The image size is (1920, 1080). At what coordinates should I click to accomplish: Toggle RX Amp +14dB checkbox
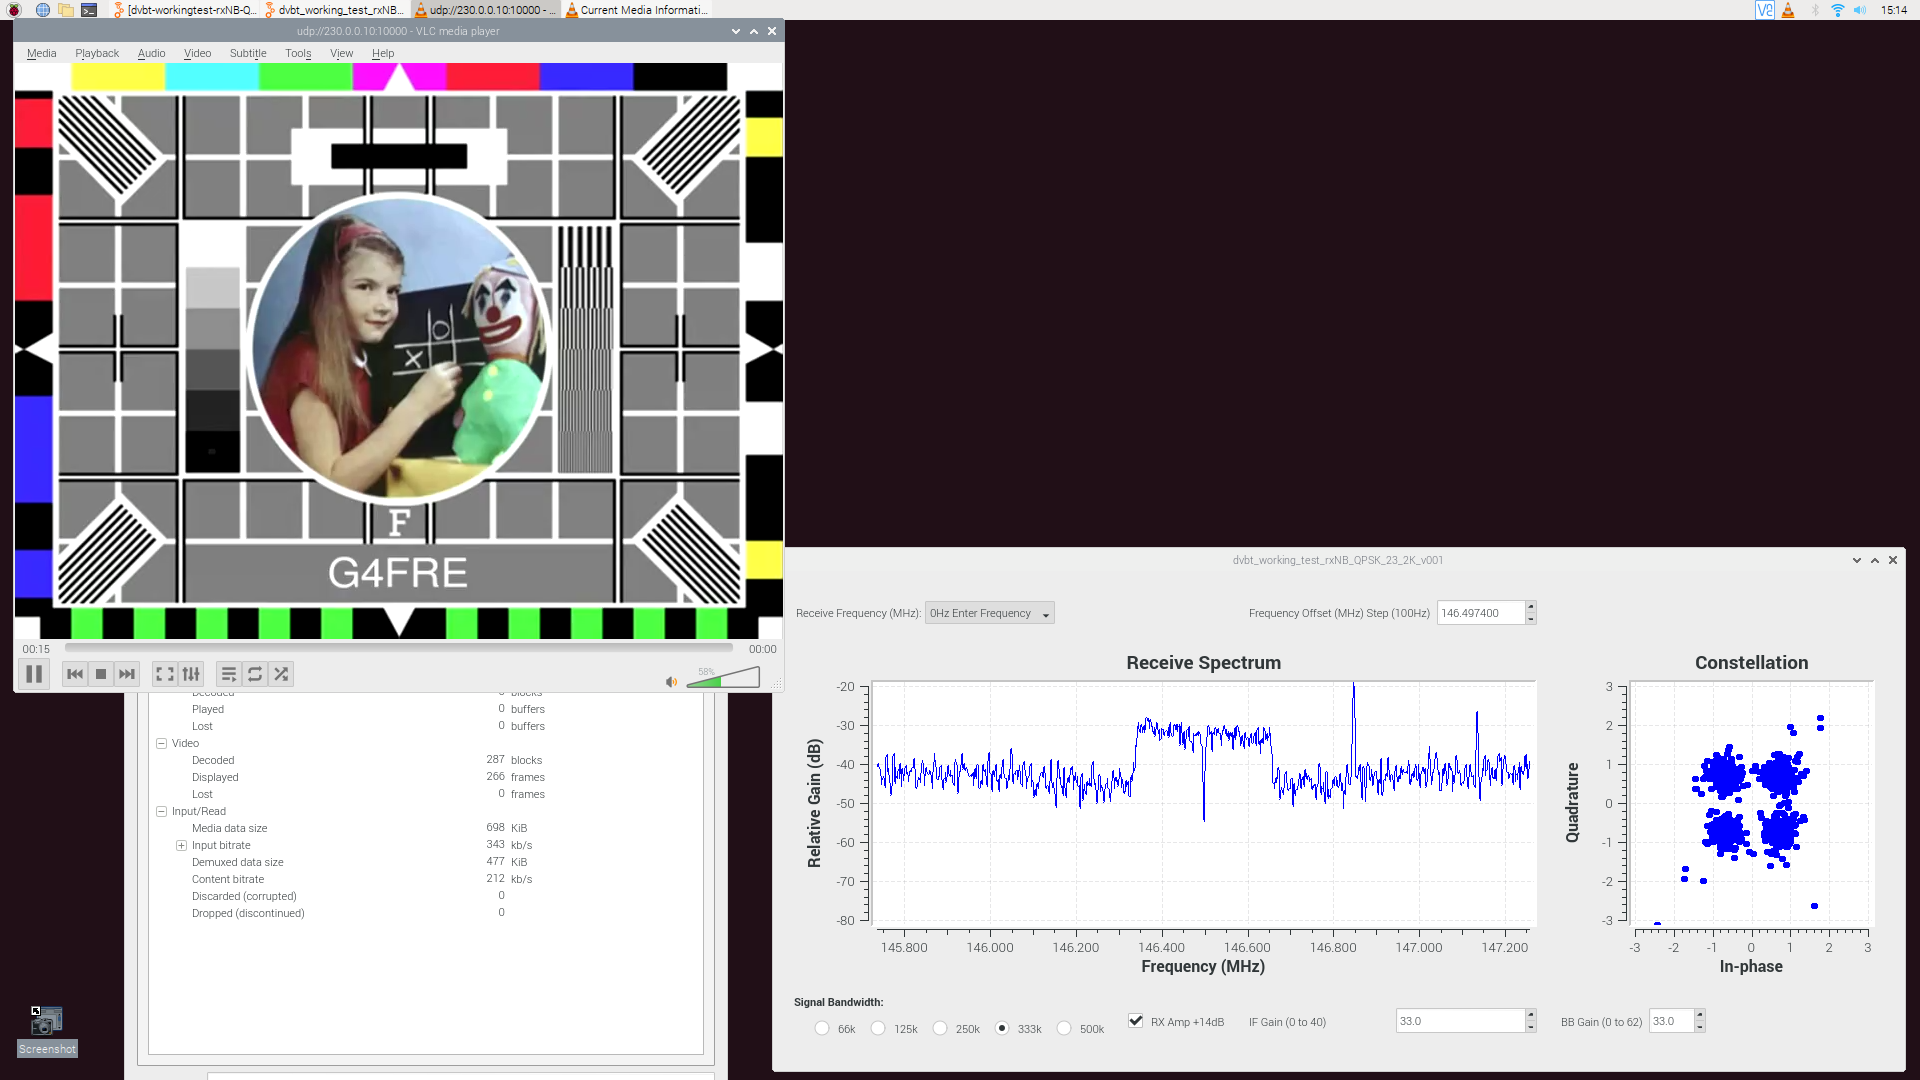click(x=1135, y=1021)
